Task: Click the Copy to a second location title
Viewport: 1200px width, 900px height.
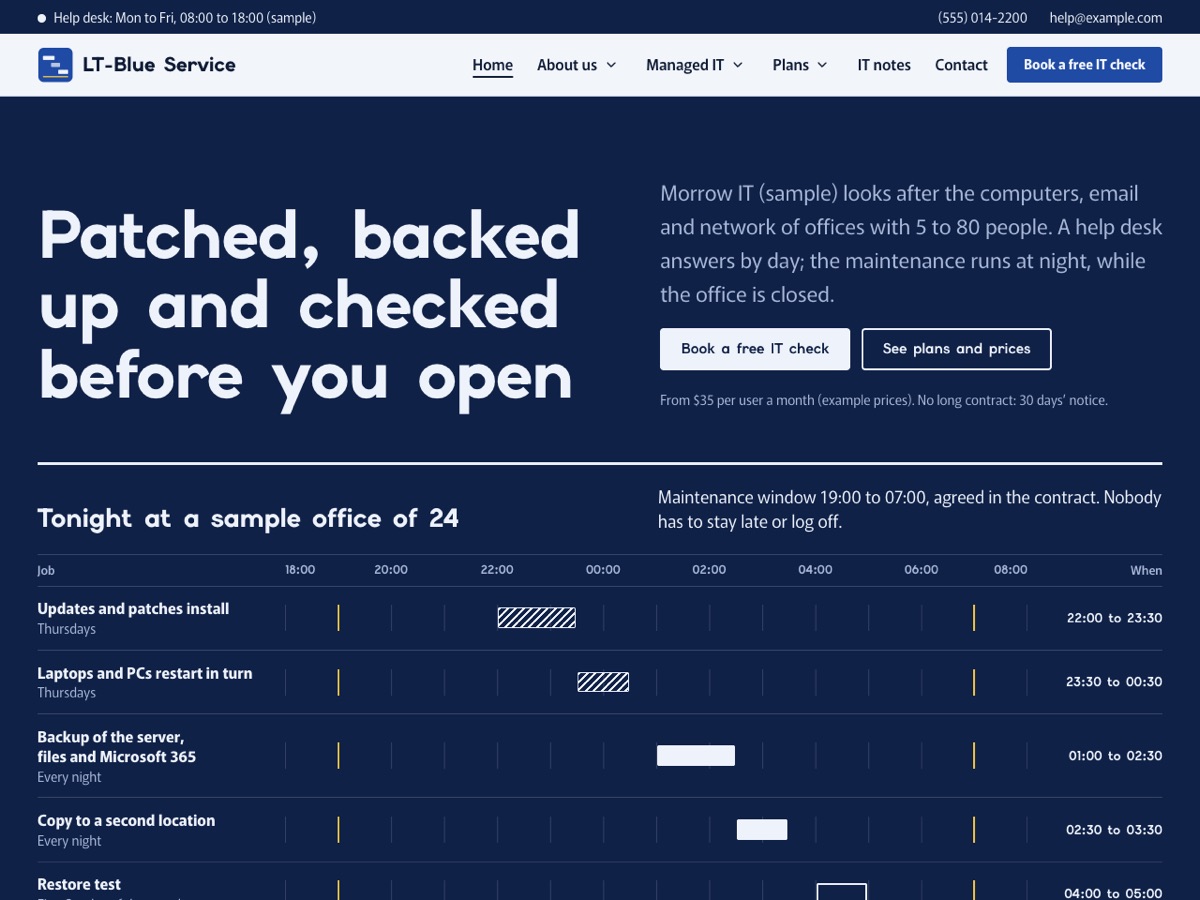Action: point(126,821)
